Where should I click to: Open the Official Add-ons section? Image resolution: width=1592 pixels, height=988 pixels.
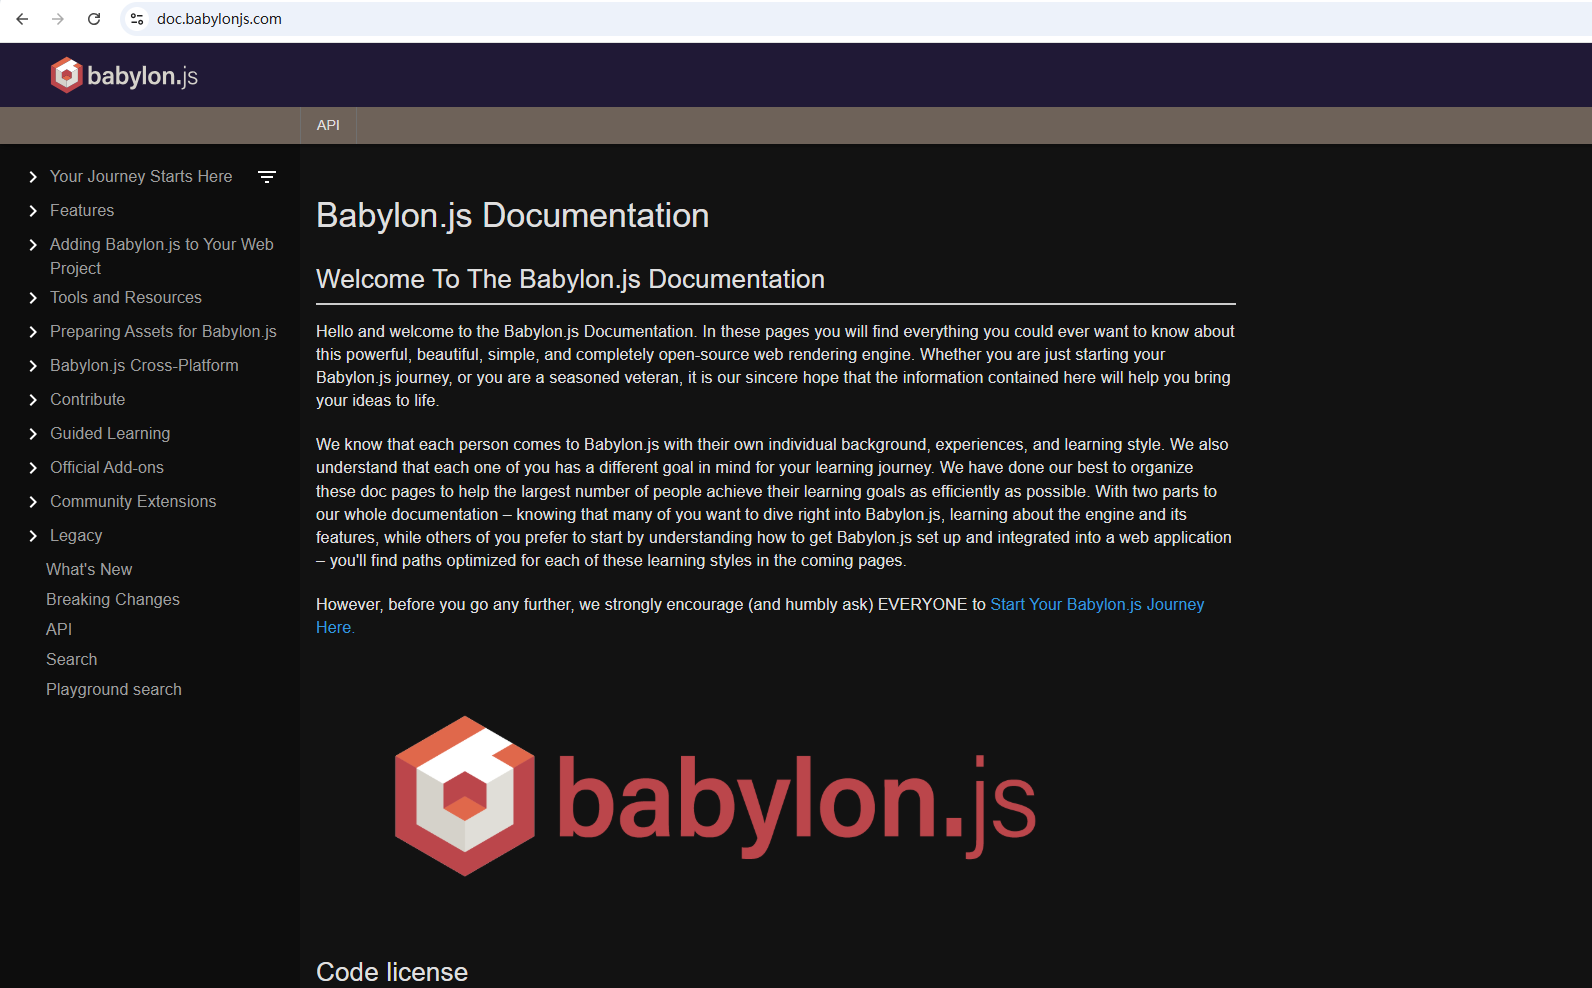107,467
